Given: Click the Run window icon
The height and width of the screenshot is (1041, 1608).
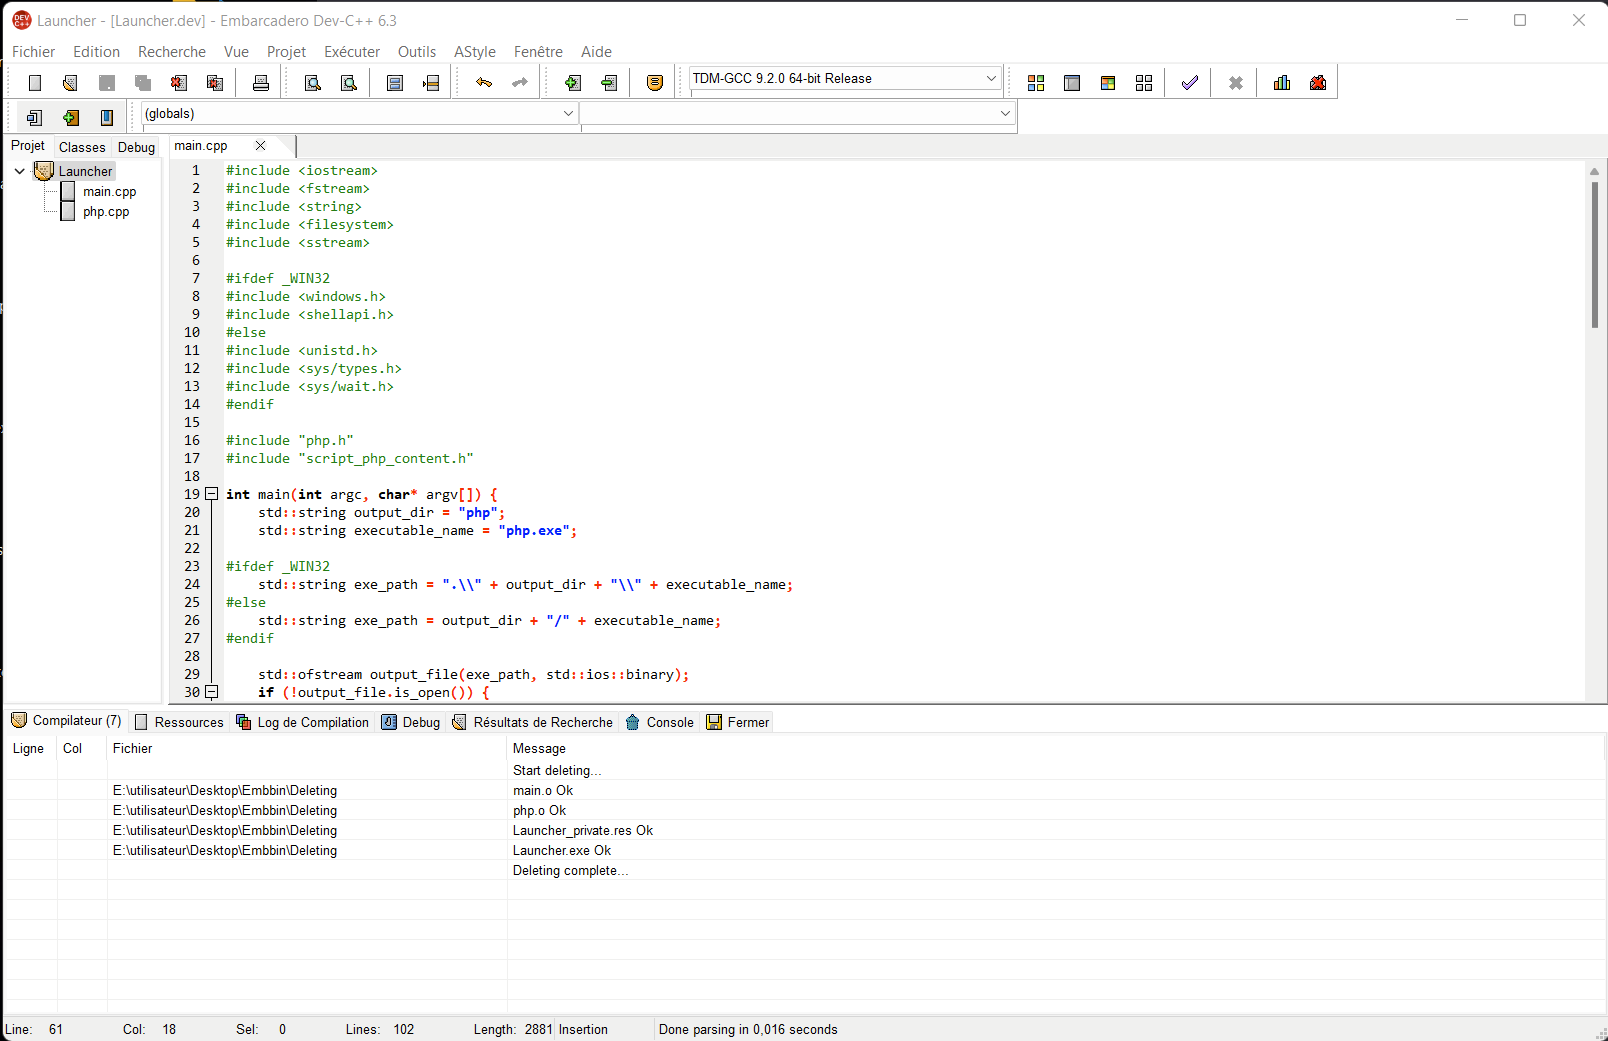Looking at the screenshot, I should point(1072,83).
